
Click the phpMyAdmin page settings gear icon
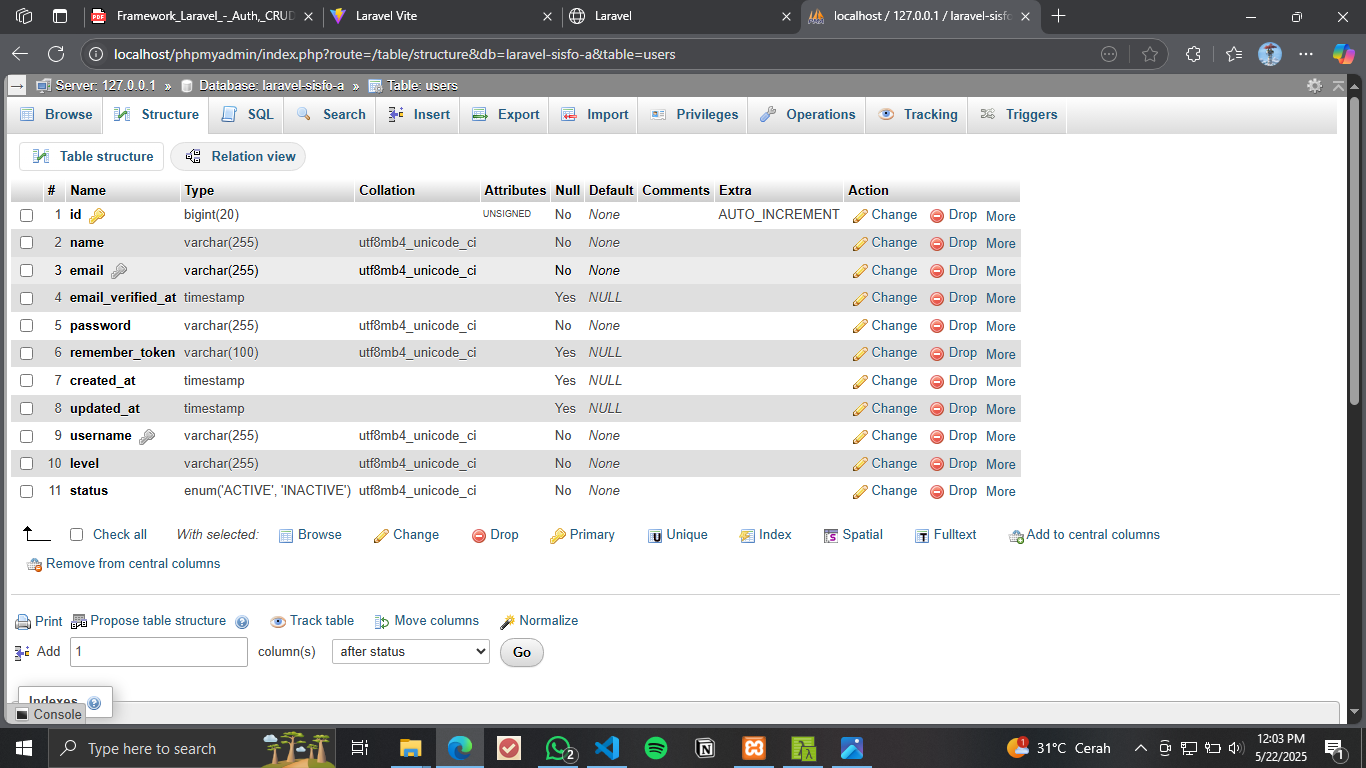coord(1314,86)
